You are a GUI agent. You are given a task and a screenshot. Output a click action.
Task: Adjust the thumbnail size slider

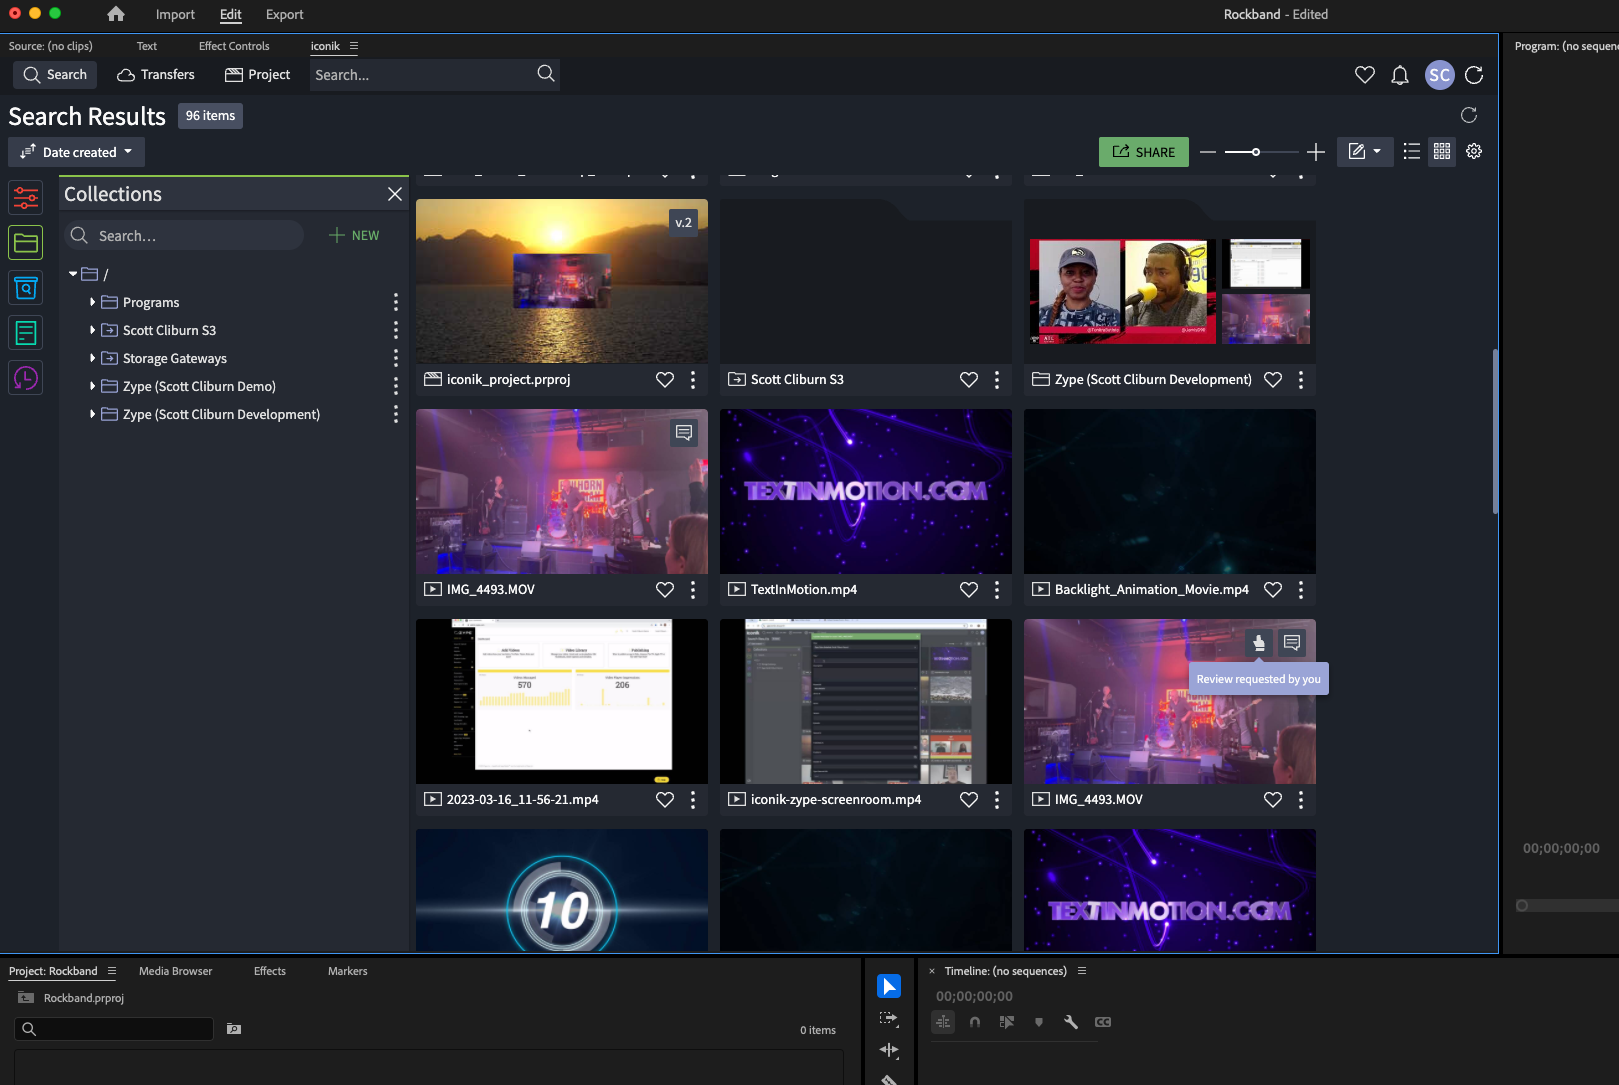tap(1256, 152)
